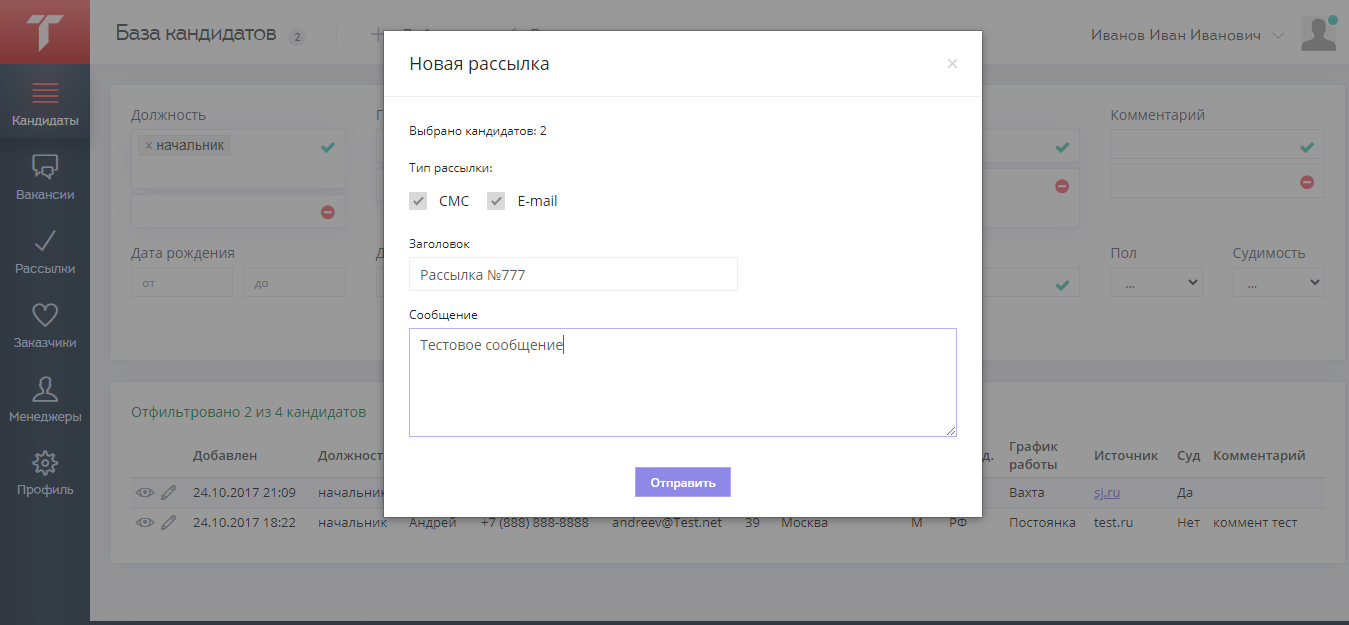Open Иванов Иван Иванович user menu
Image resolution: width=1349 pixels, height=625 pixels.
coord(1187,35)
